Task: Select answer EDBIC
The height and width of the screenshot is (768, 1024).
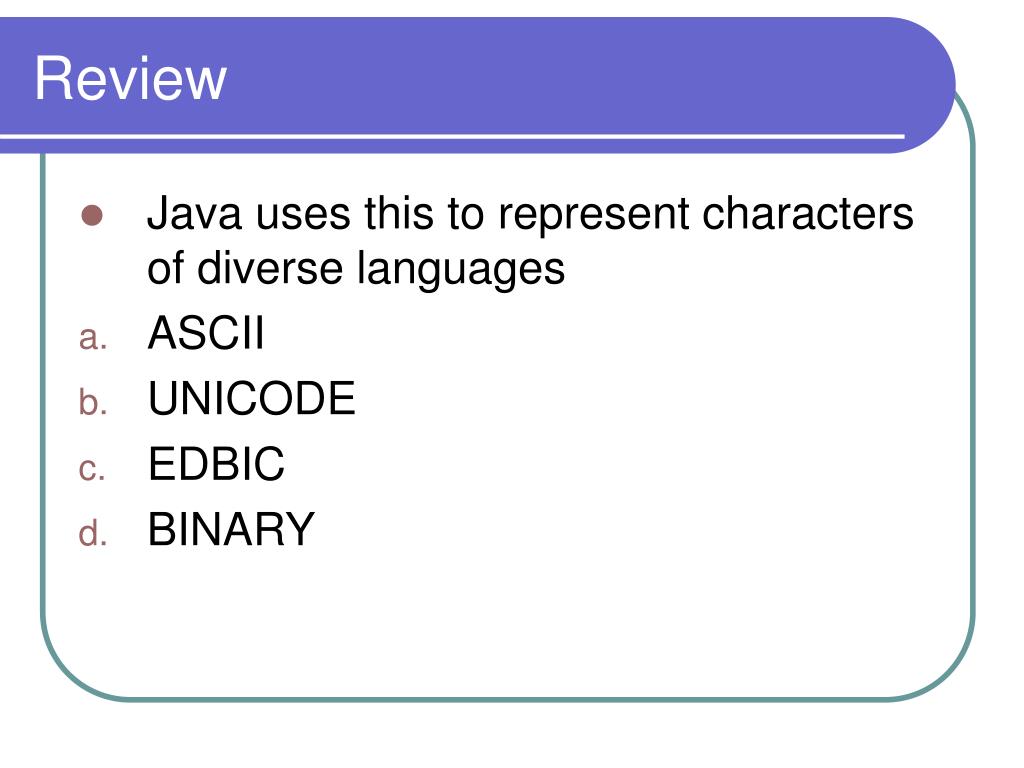Action: 216,464
